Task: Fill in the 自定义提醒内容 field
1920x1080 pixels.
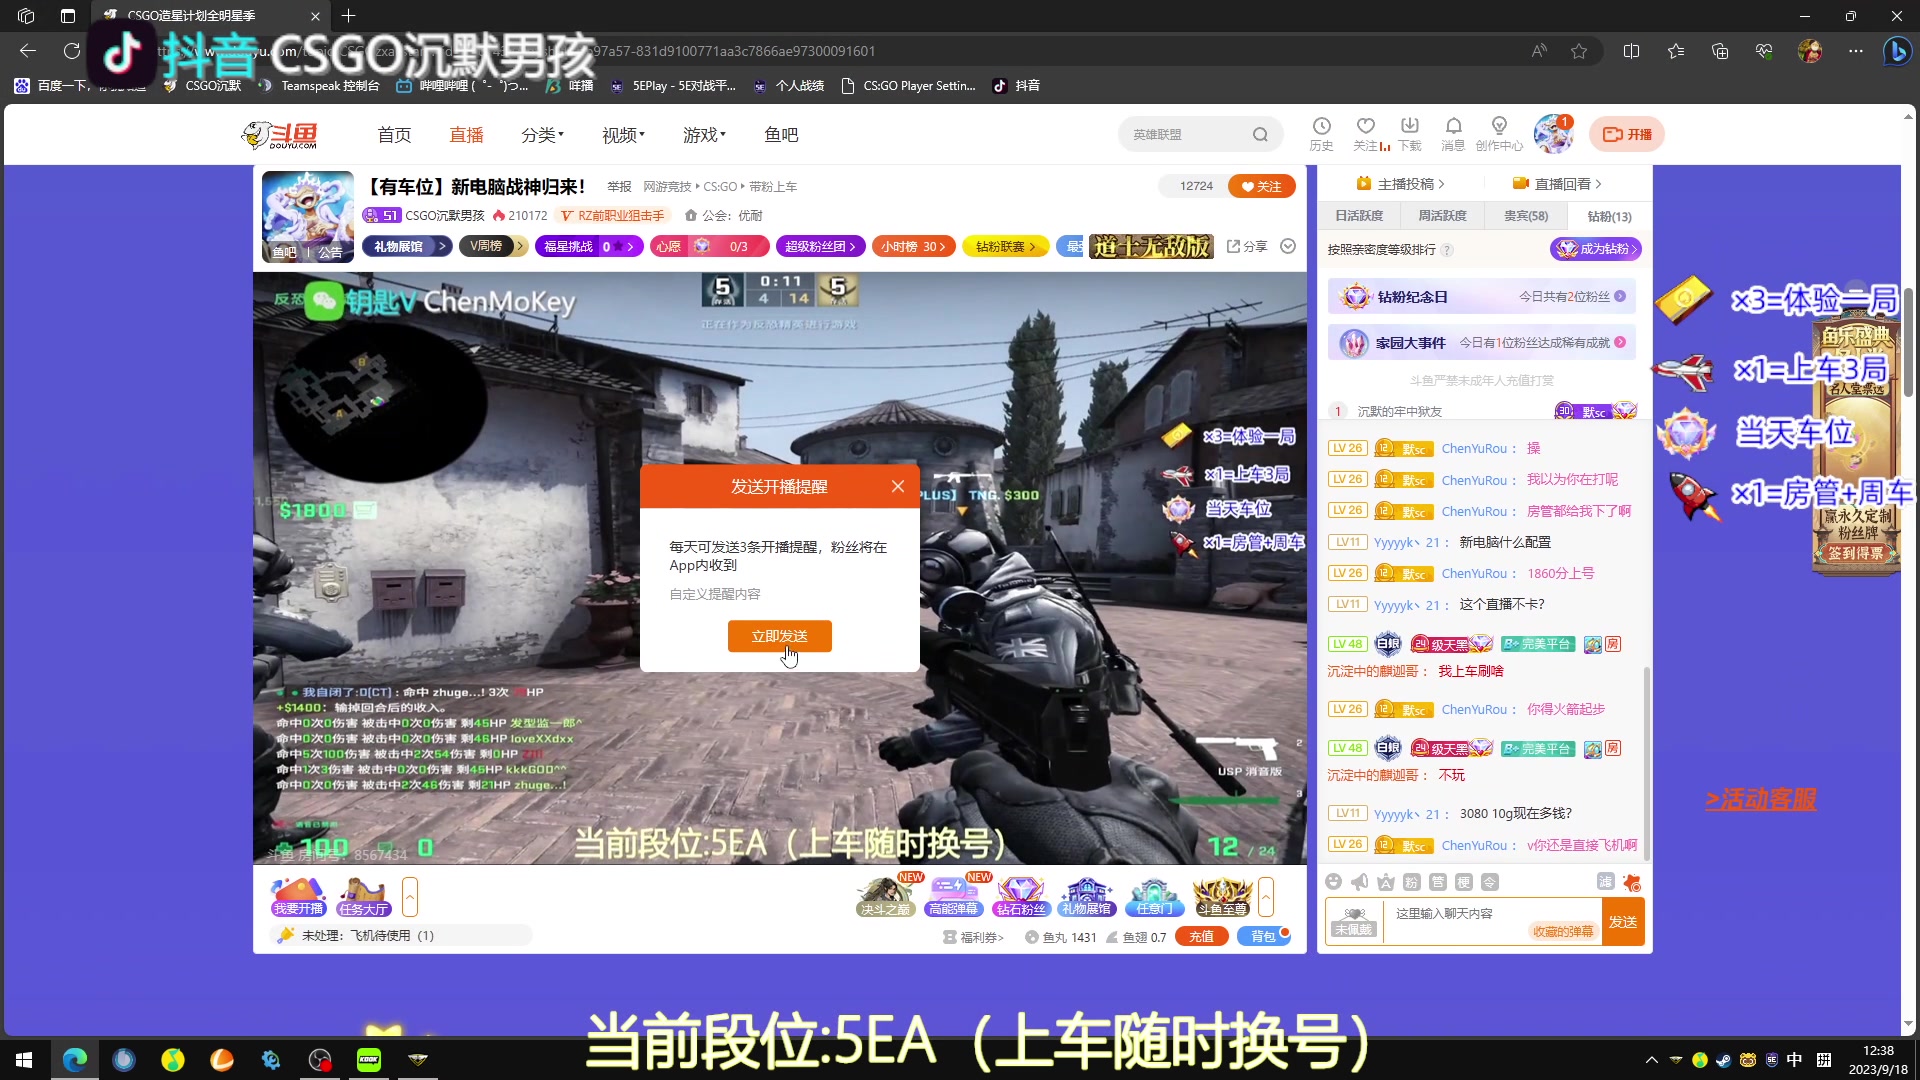Action: [778, 594]
